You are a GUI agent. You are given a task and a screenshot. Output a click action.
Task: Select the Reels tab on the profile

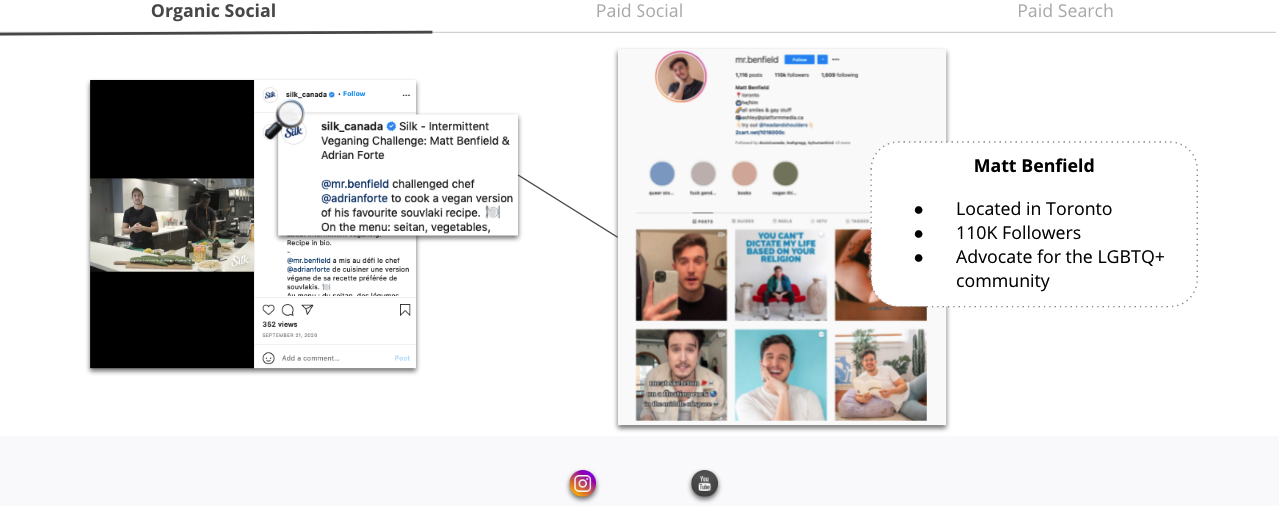coord(782,221)
